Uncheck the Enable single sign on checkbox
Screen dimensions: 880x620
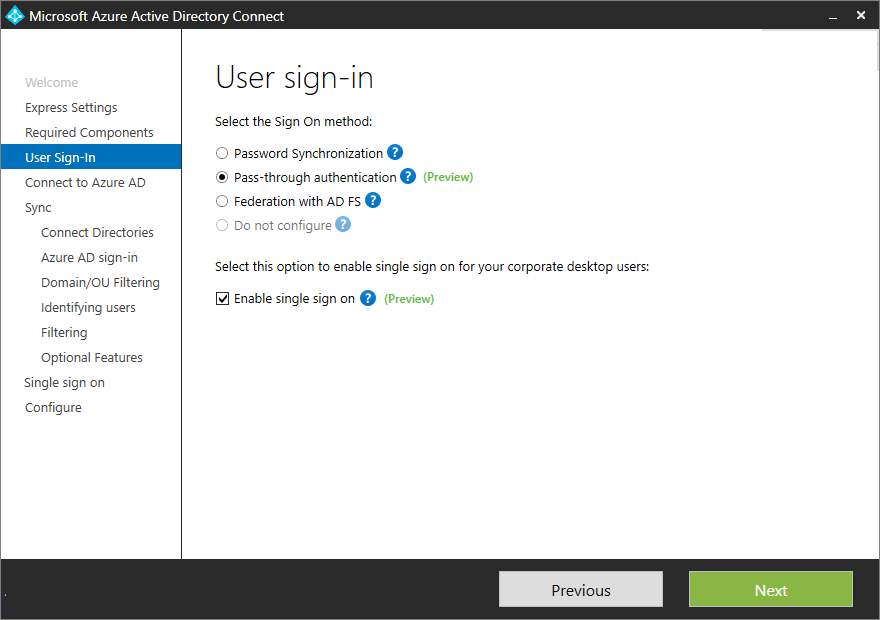point(222,298)
